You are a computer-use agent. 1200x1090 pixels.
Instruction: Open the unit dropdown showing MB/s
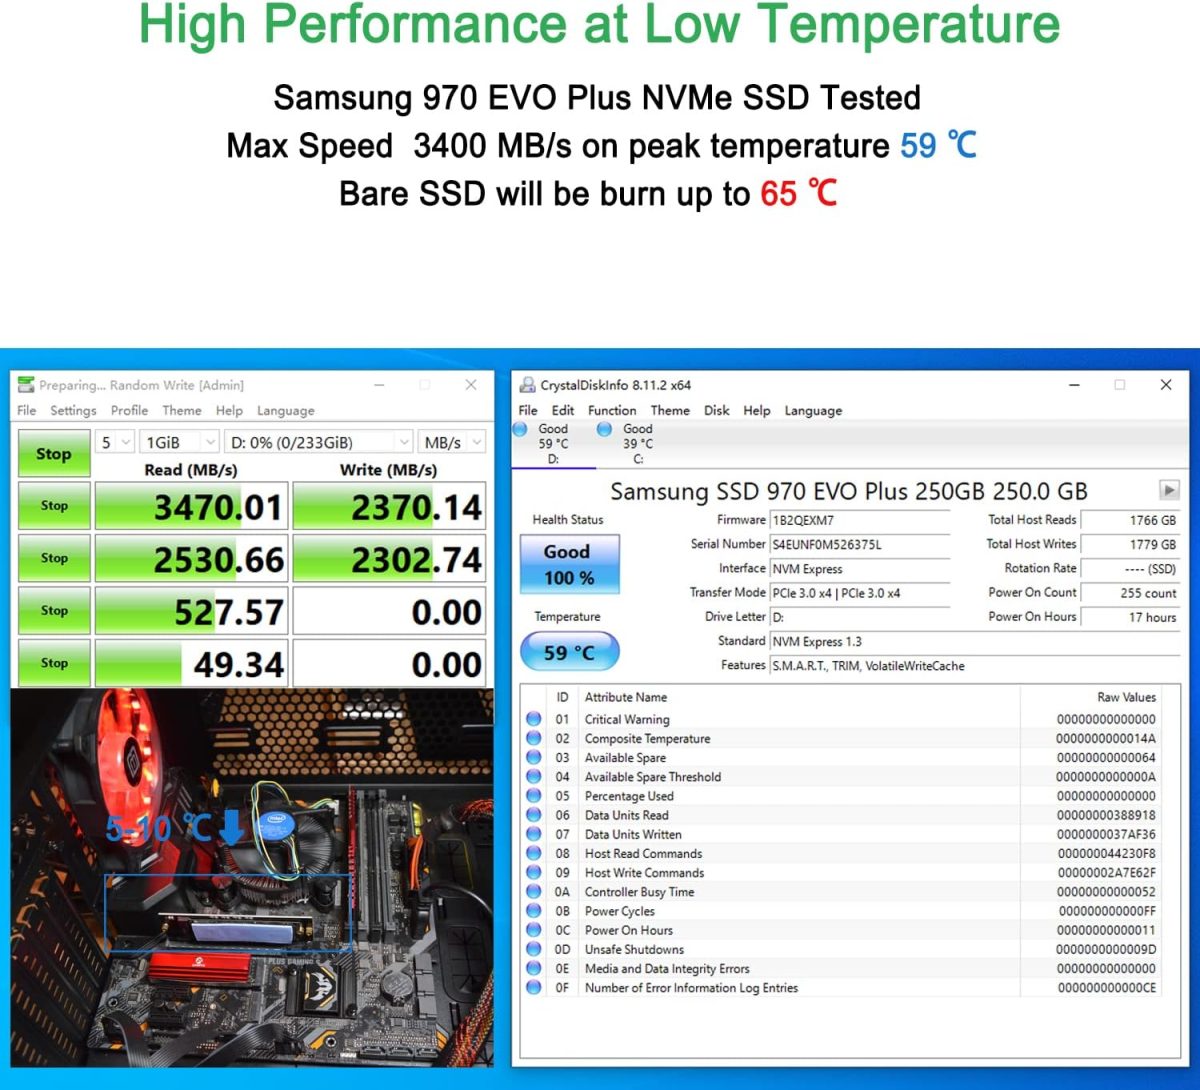[451, 442]
